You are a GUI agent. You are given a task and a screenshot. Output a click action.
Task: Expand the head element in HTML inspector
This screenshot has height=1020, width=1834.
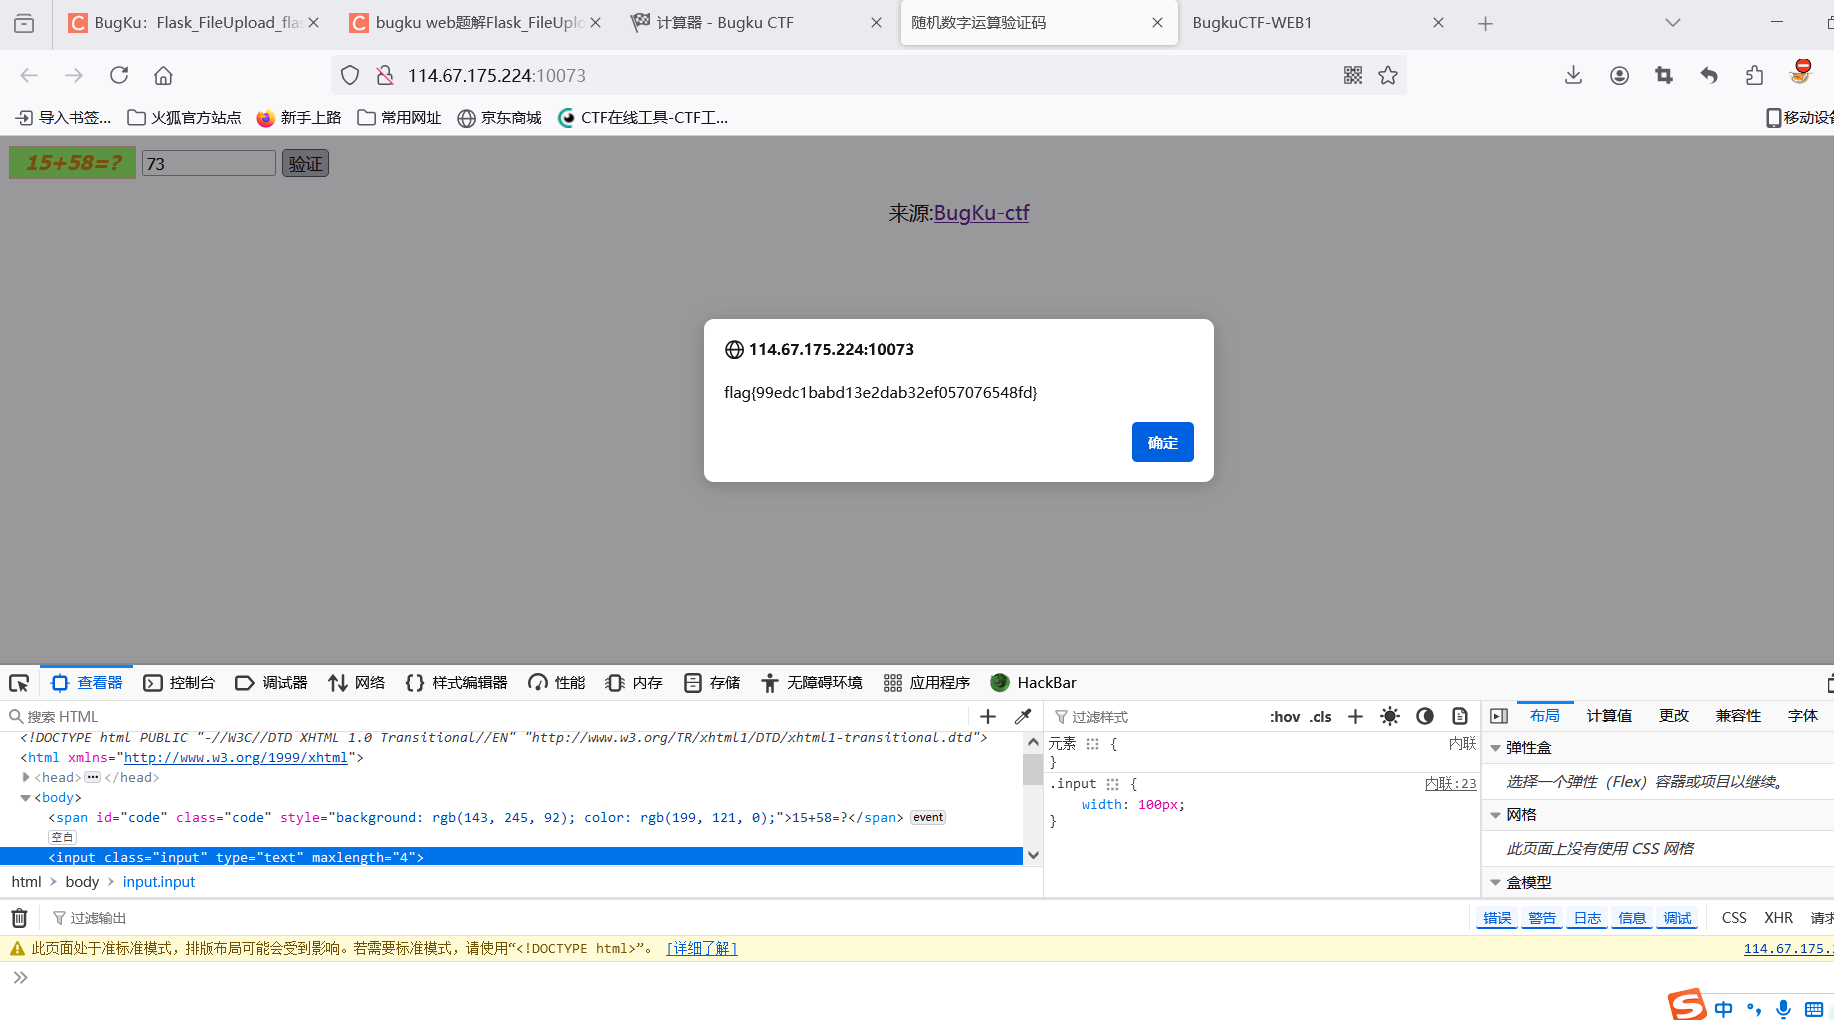pos(25,777)
